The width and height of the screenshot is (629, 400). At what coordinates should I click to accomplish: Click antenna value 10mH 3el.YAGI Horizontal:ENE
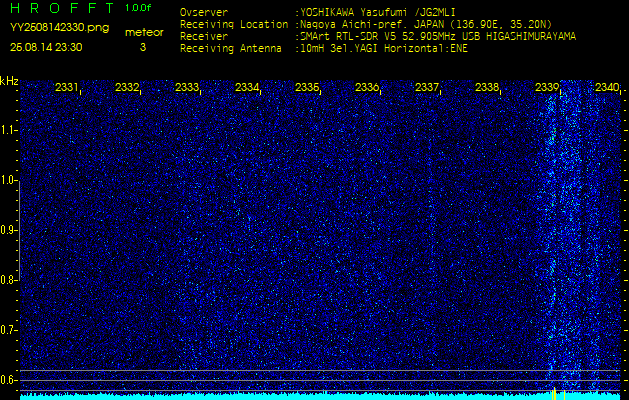coord(384,49)
